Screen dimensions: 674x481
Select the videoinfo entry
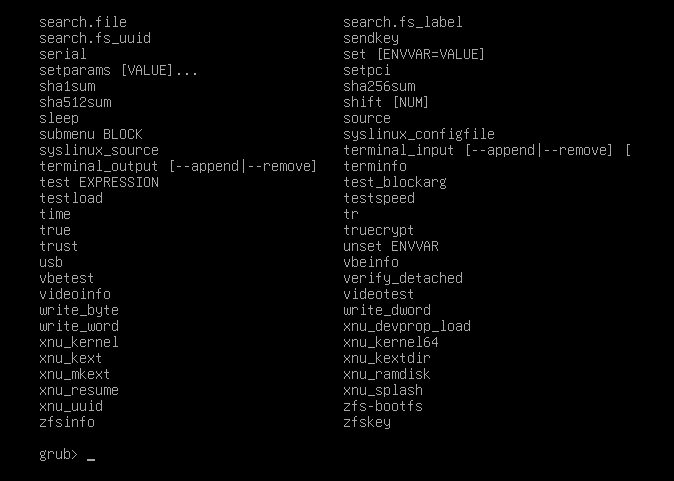click(75, 294)
